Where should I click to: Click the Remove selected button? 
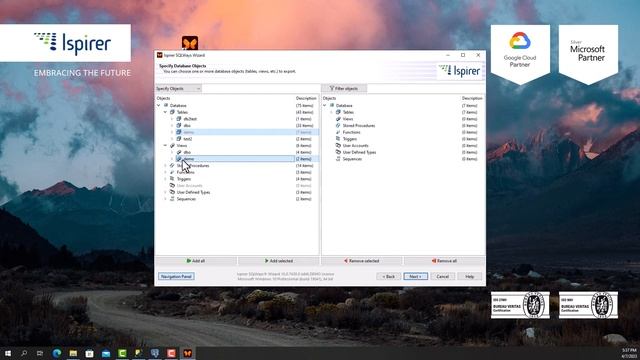pyautogui.click(x=362, y=261)
